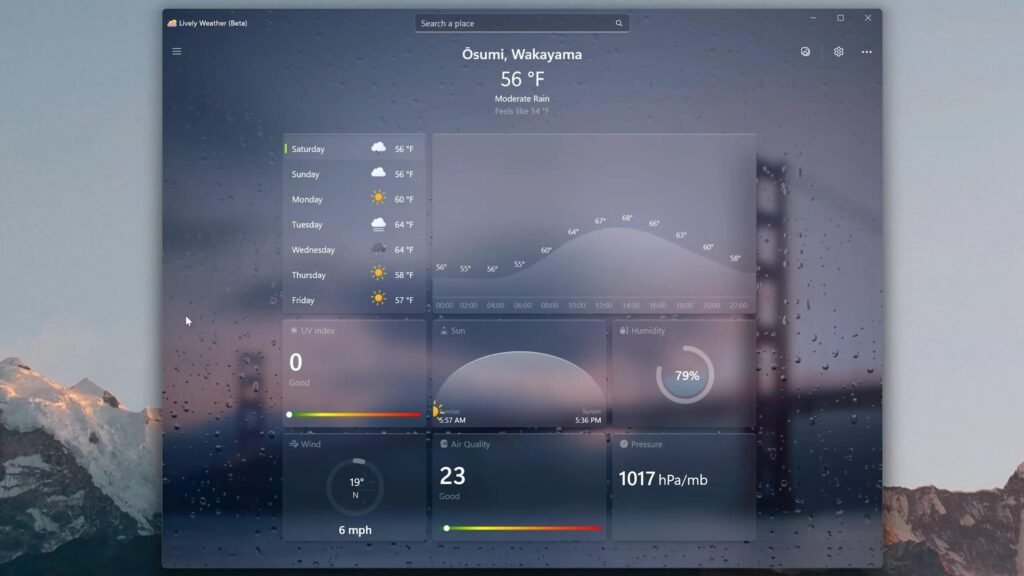
Task: Click the Wind direction compass dial
Action: coord(355,488)
